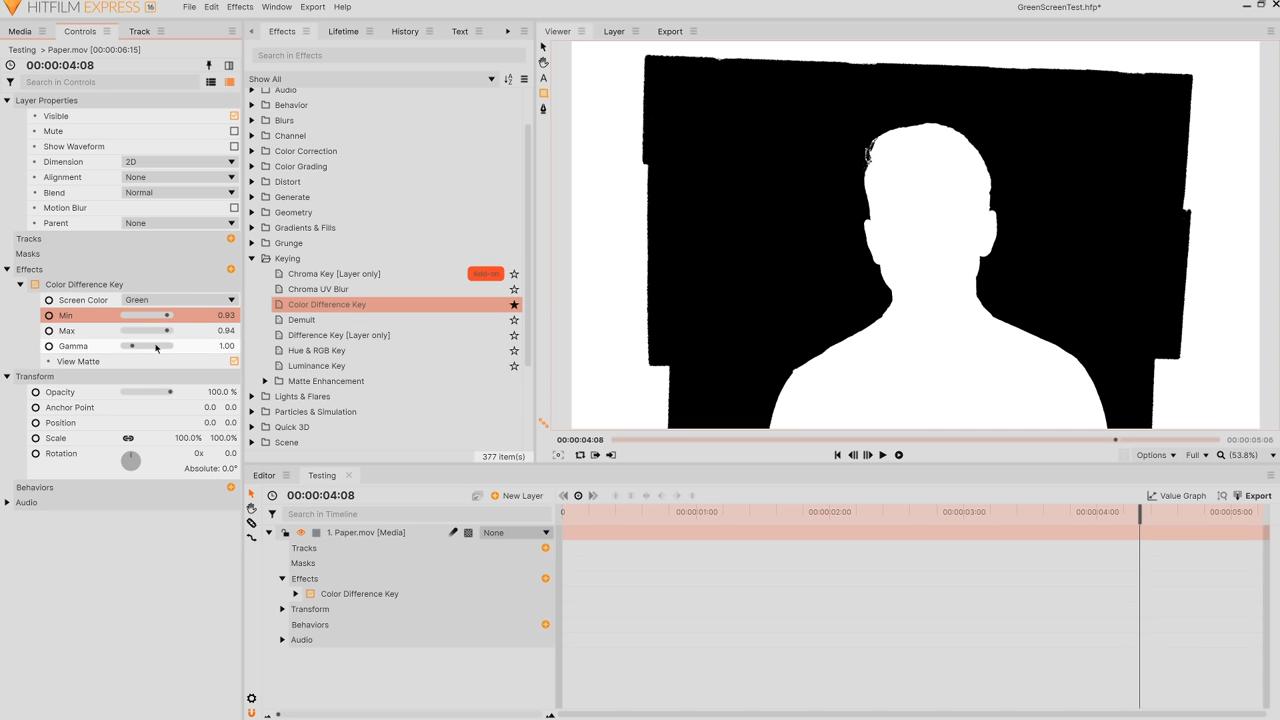Screen dimensions: 1280x720
Task: Click the sort order icon in Effects panel
Action: [508, 79]
